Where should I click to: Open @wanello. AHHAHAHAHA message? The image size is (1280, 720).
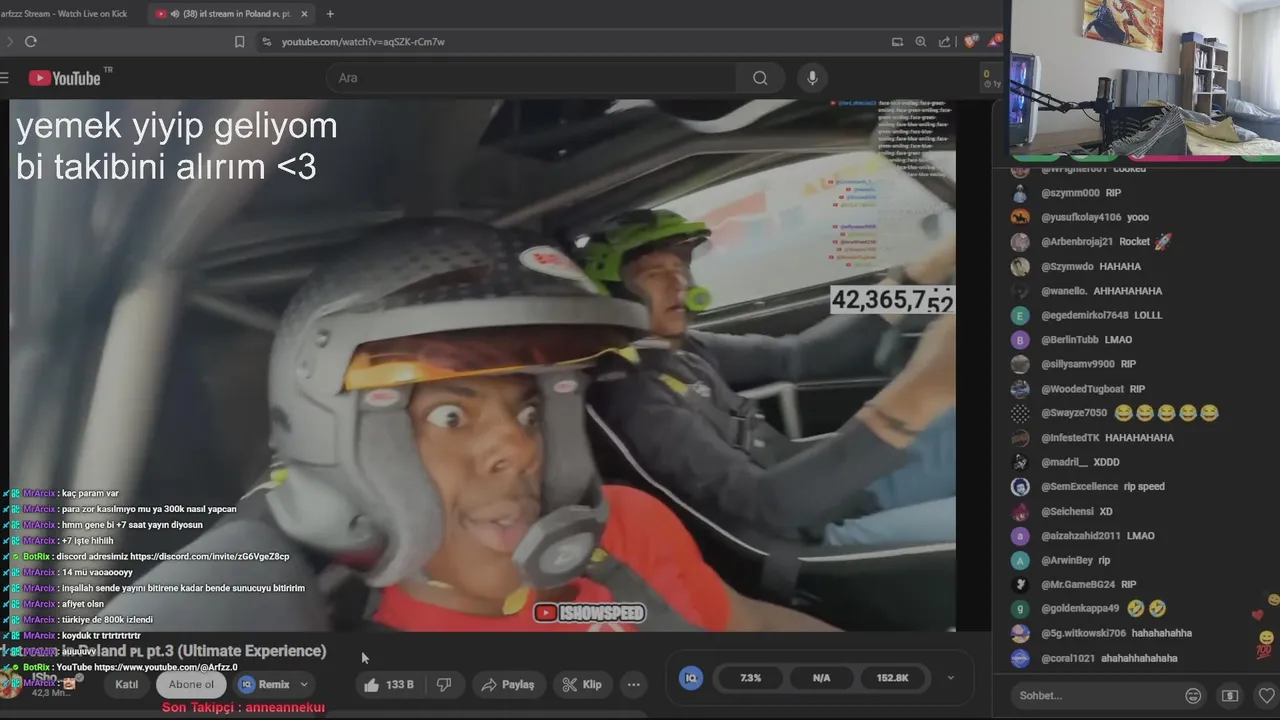coord(1101,291)
